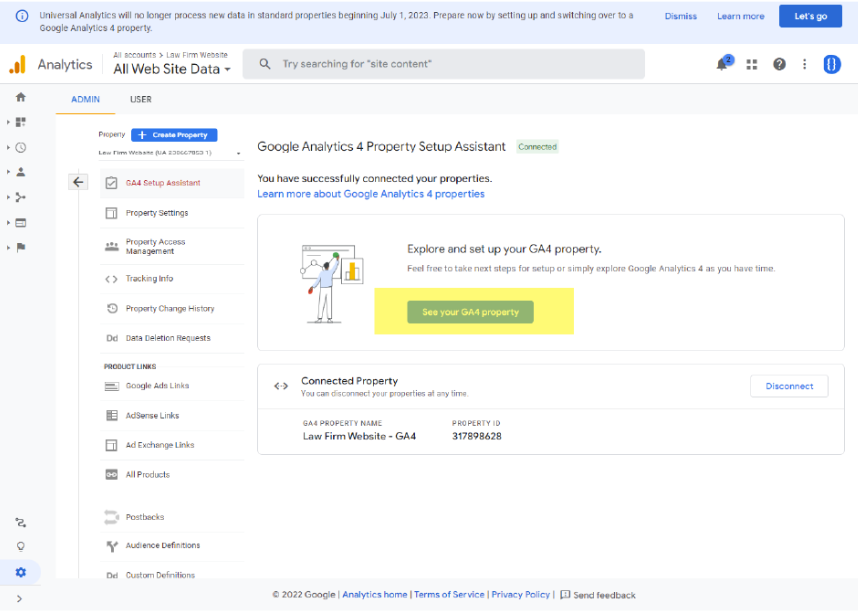860x615 pixels.
Task: Click the Disconnect button
Action: point(789,386)
